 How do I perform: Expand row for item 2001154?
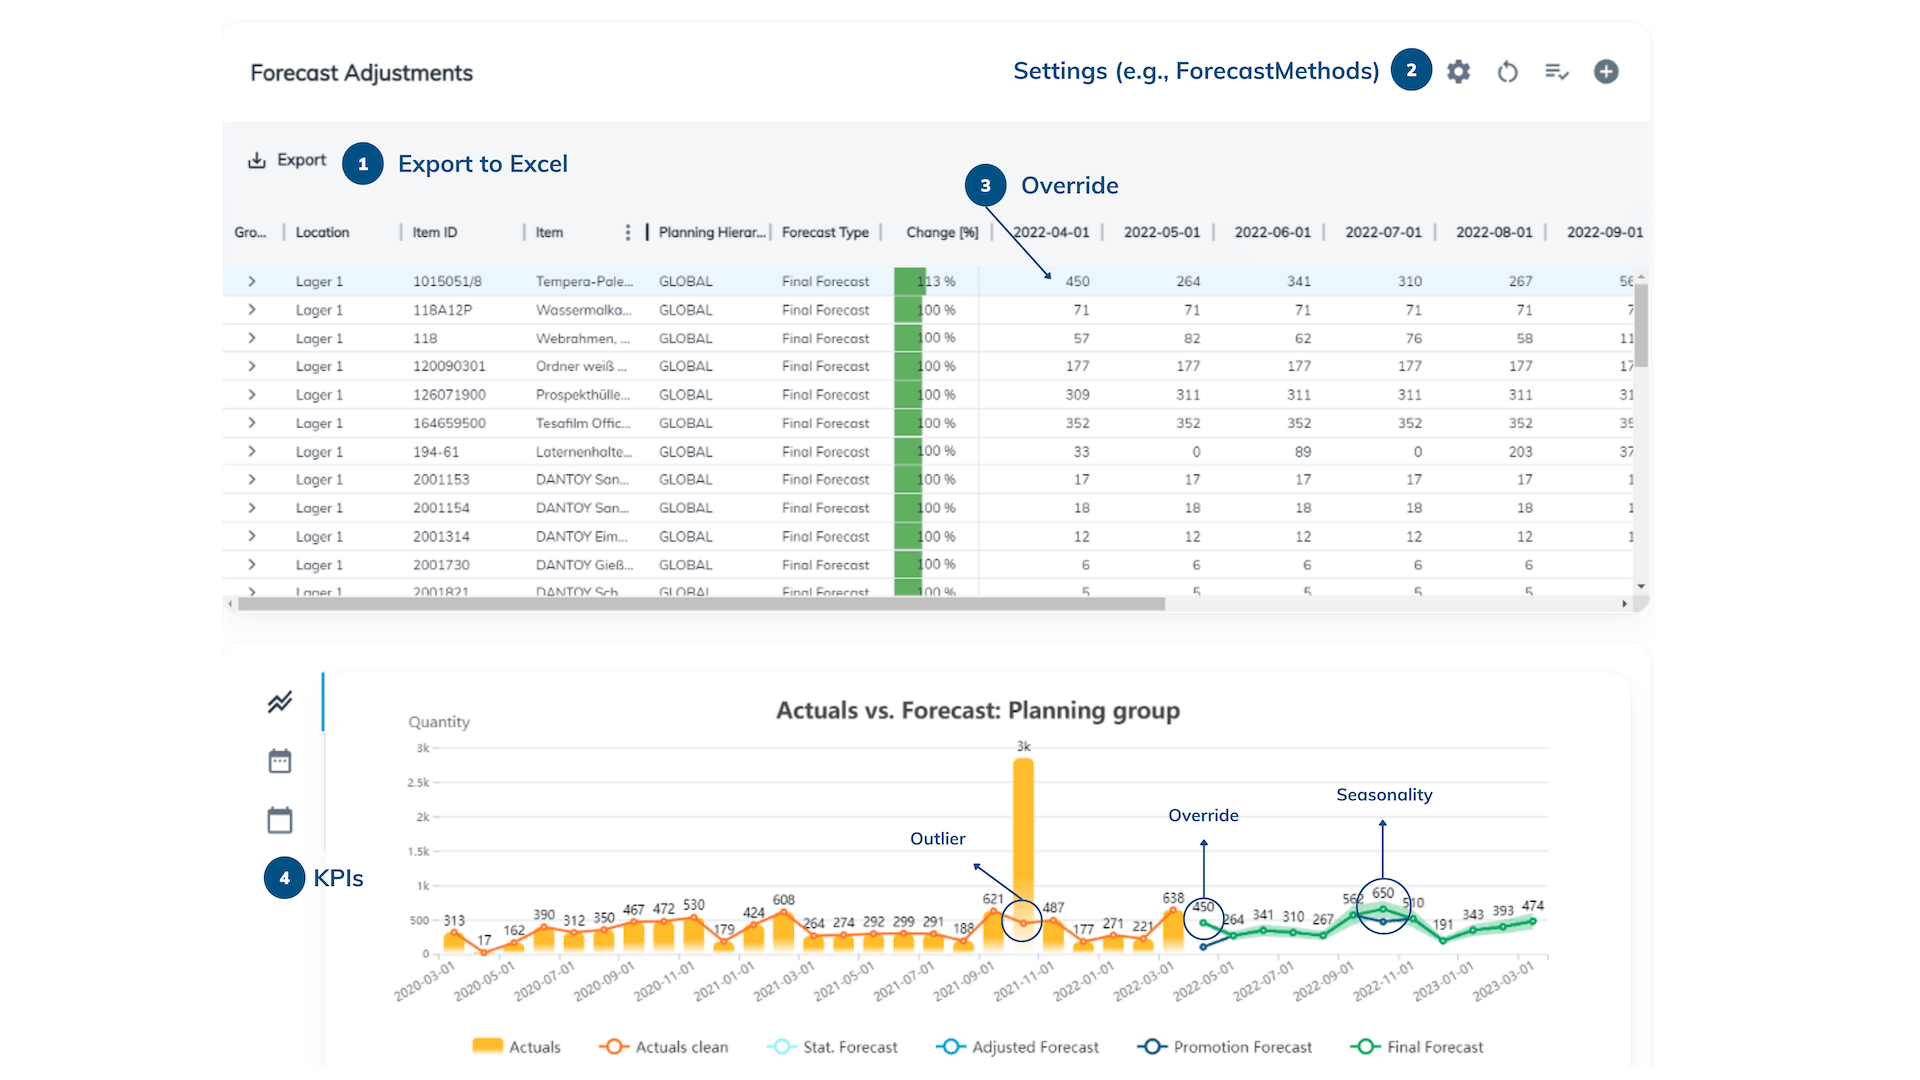click(x=252, y=508)
